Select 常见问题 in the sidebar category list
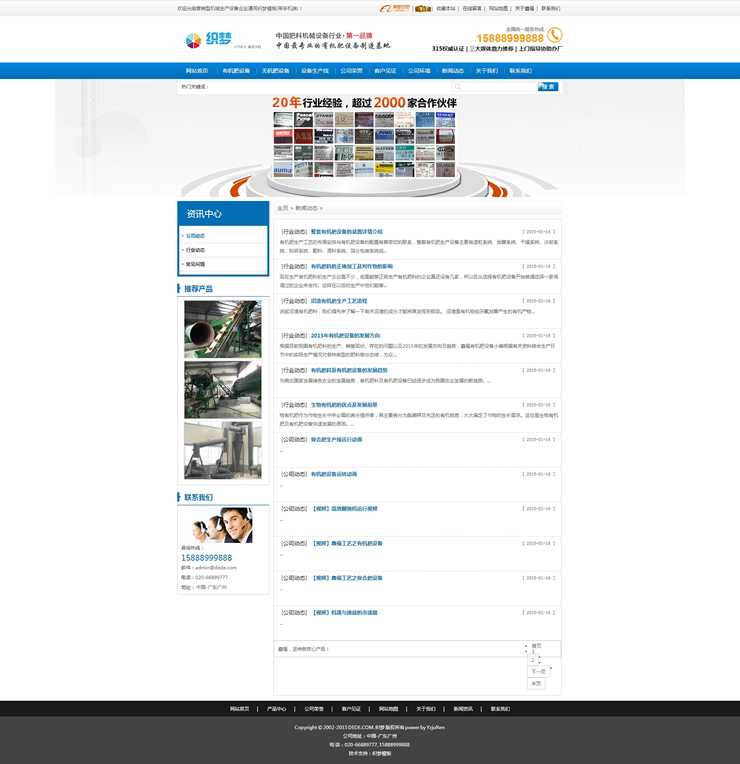This screenshot has width=740, height=764. point(195,264)
